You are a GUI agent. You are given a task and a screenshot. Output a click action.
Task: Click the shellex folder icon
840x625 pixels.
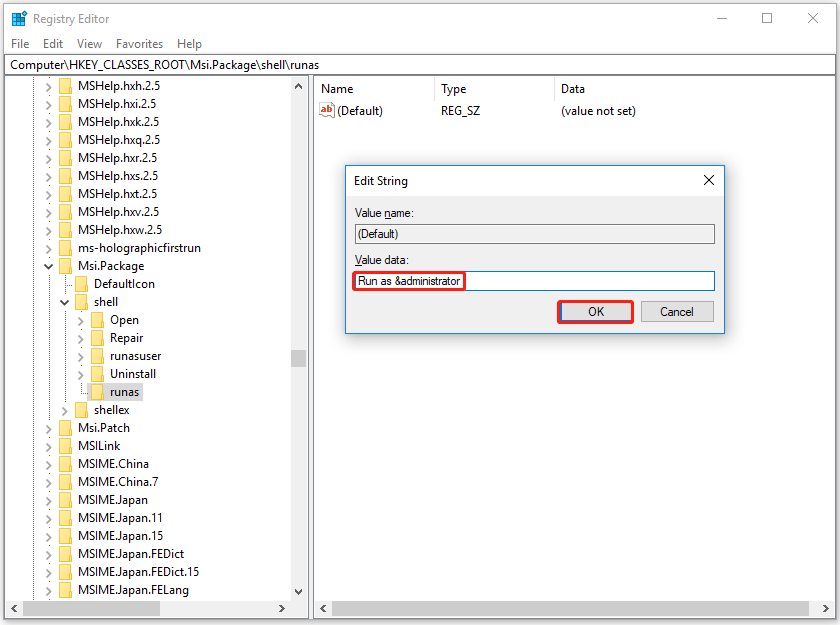pyautogui.click(x=82, y=409)
